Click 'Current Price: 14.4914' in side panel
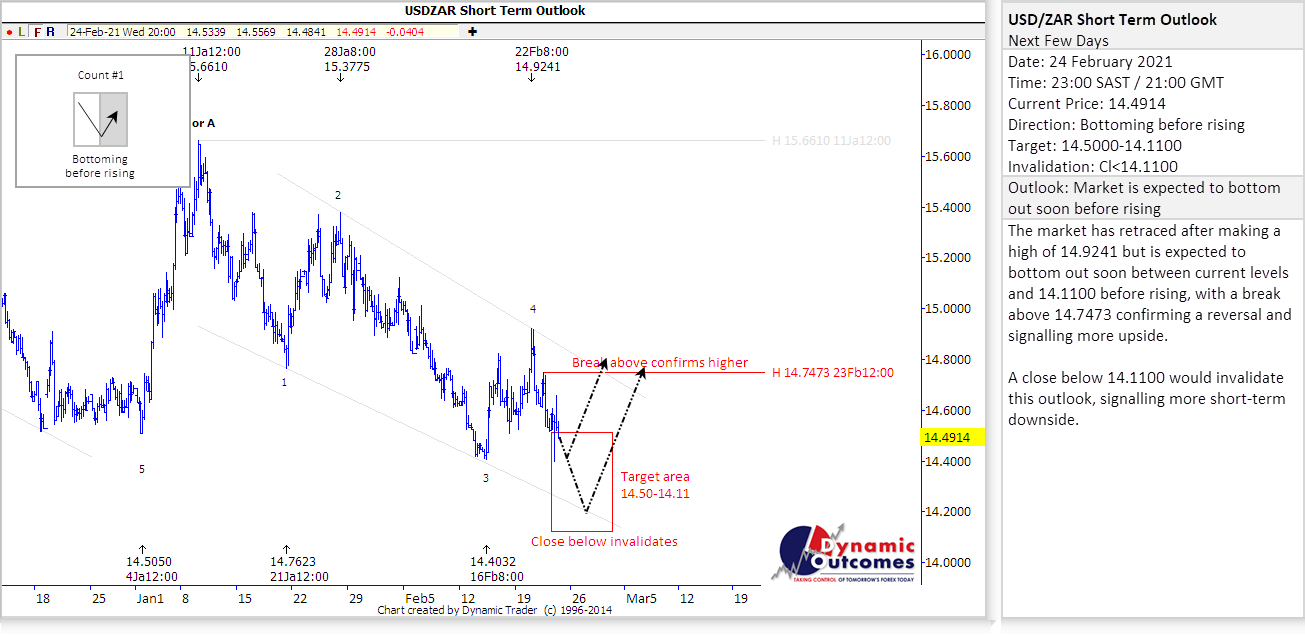Image resolution: width=1305 pixels, height=637 pixels. pyautogui.click(x=1087, y=104)
